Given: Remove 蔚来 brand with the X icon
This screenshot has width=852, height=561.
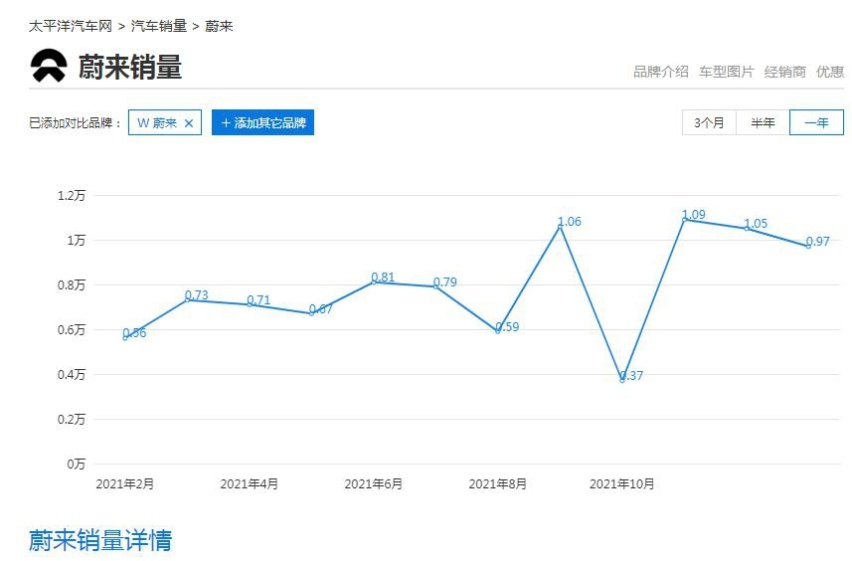Looking at the screenshot, I should (189, 123).
